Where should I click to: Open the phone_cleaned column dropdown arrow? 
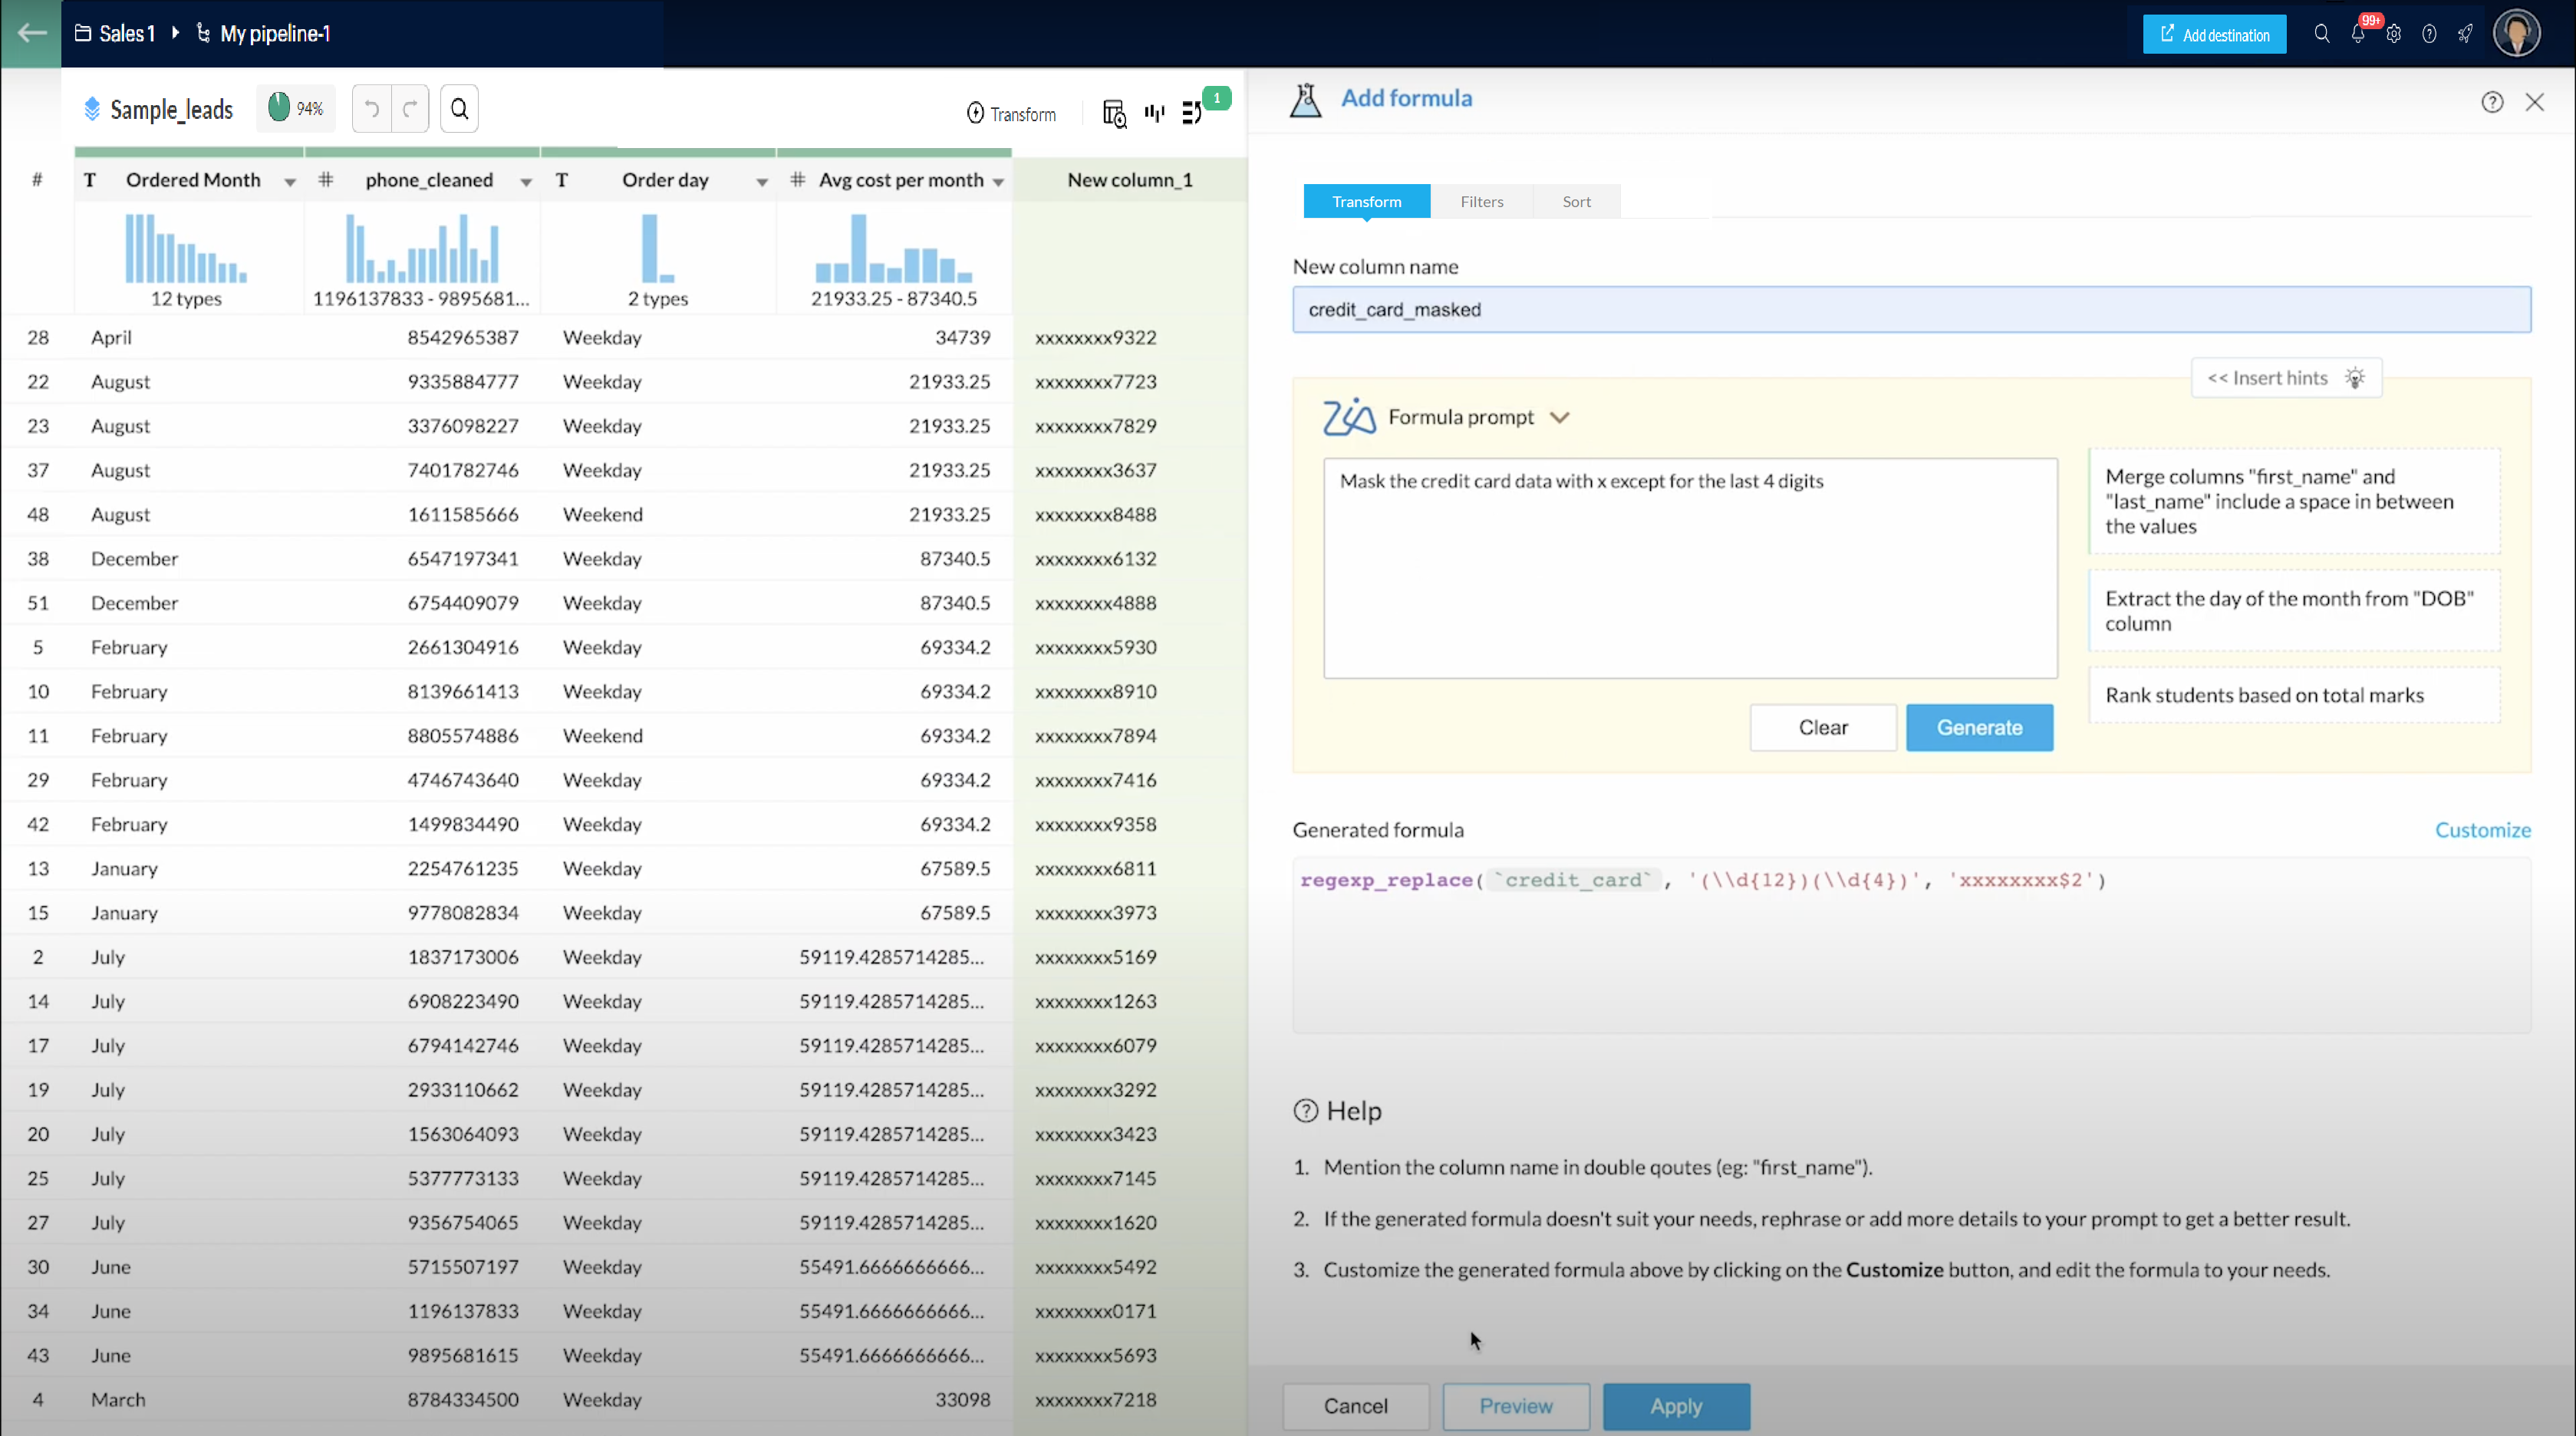pos(526,182)
